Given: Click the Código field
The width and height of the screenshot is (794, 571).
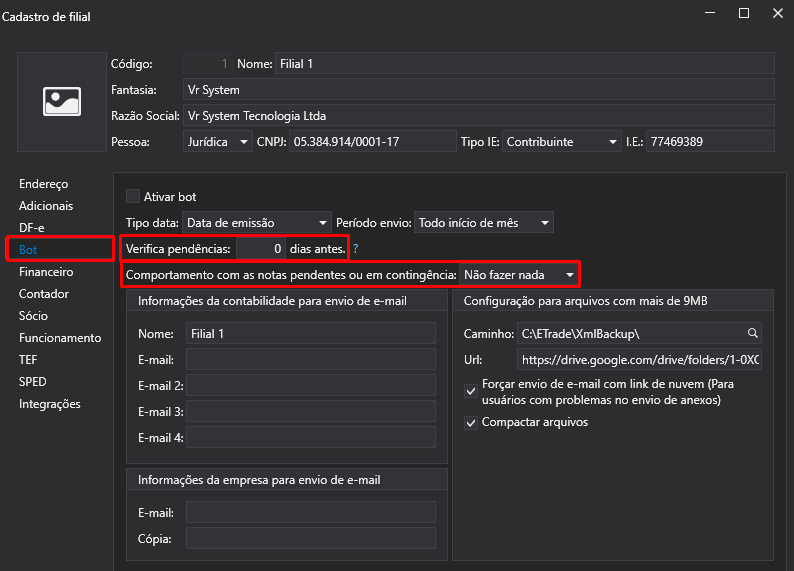Looking at the screenshot, I should pyautogui.click(x=208, y=64).
